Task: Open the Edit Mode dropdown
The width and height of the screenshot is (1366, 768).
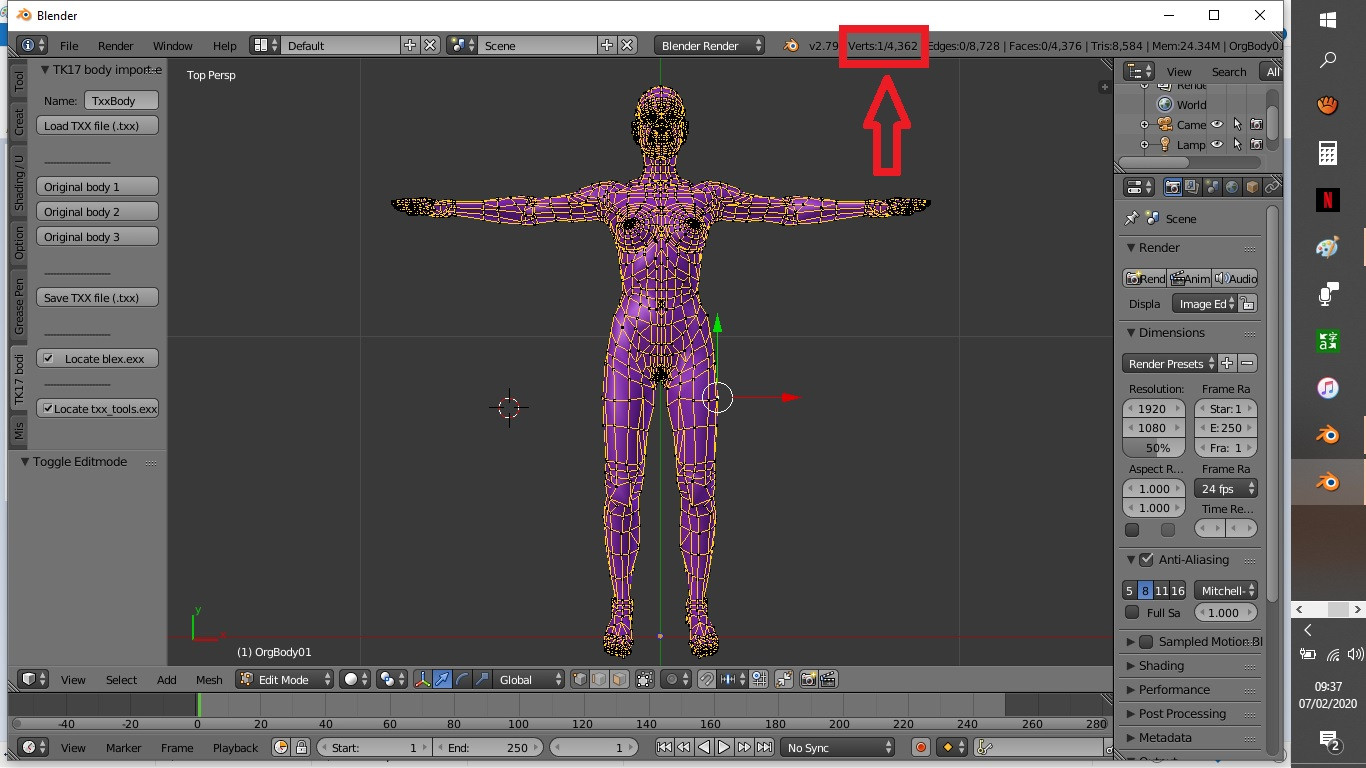Action: click(285, 679)
